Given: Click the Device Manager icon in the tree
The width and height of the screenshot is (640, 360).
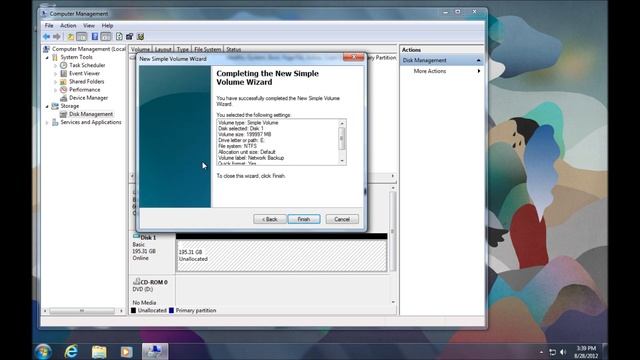Looking at the screenshot, I should (x=64, y=98).
